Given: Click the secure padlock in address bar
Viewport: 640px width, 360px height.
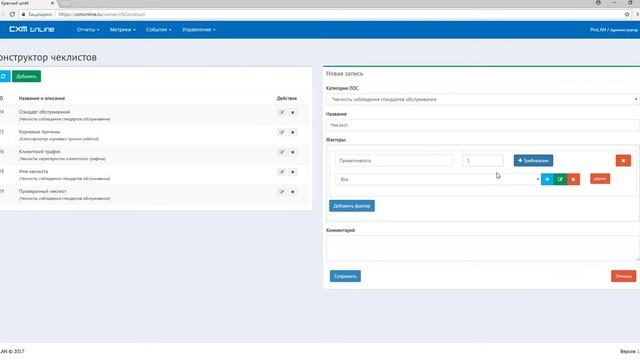Looking at the screenshot, I should (23, 14).
